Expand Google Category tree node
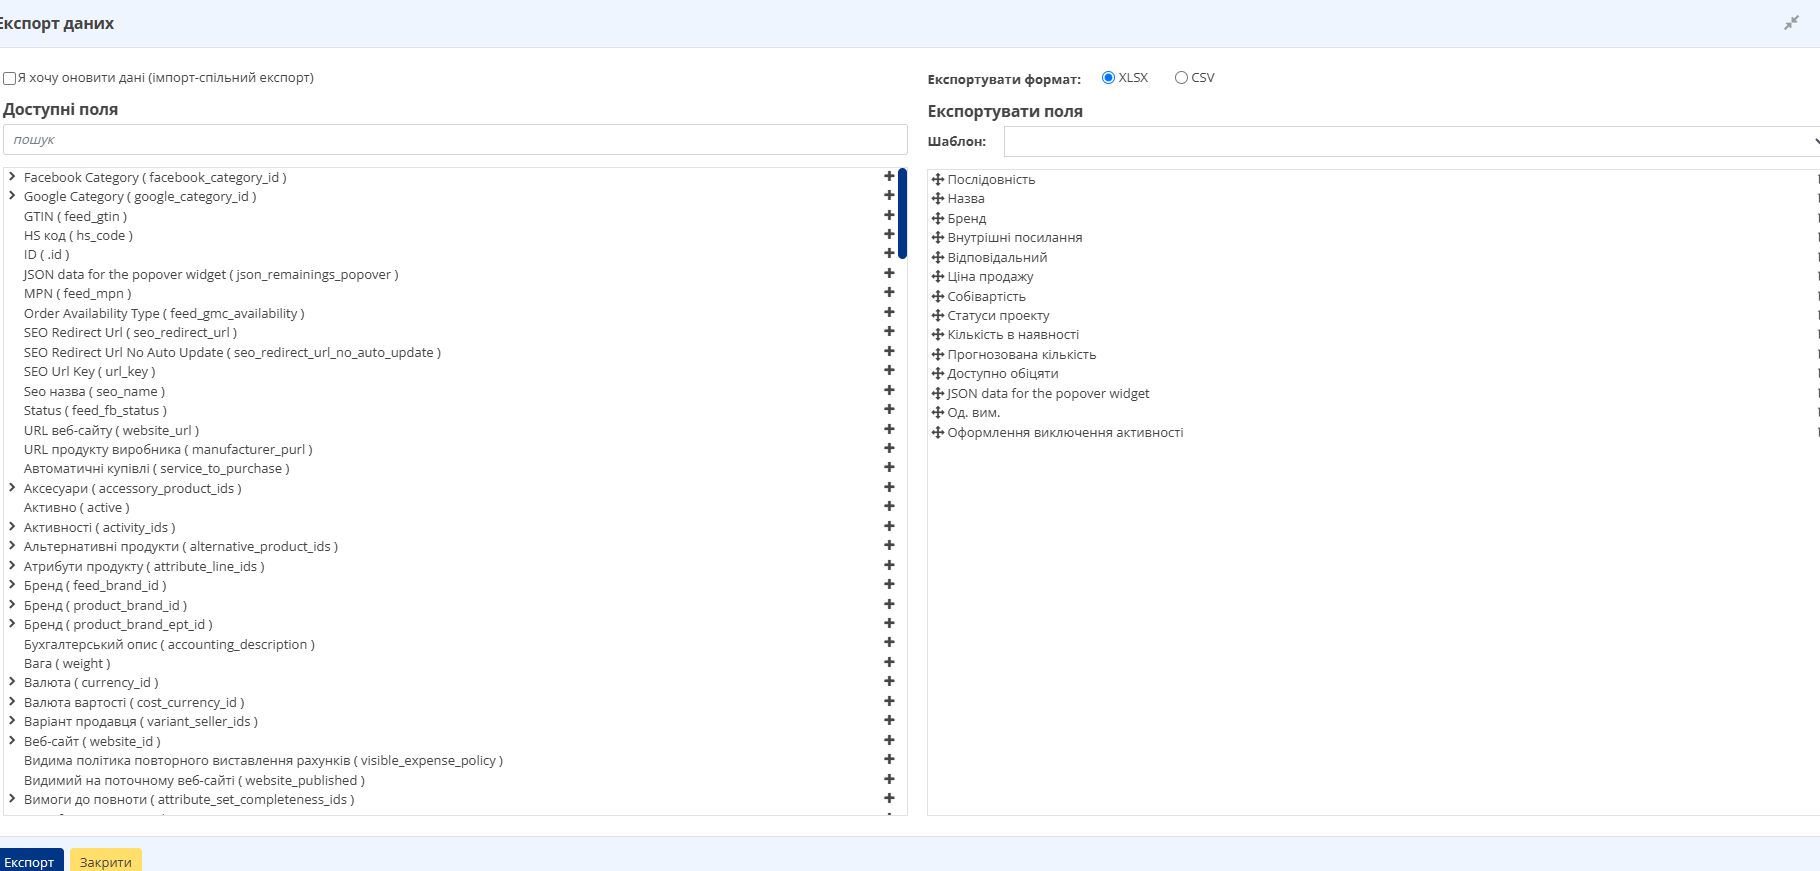The width and height of the screenshot is (1820, 871). pos(12,196)
